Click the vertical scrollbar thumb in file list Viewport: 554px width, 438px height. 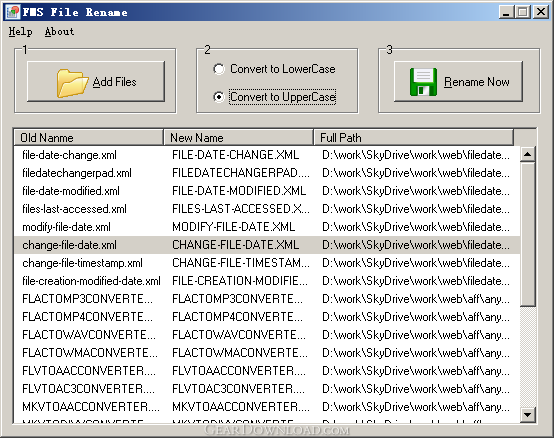pos(528,234)
